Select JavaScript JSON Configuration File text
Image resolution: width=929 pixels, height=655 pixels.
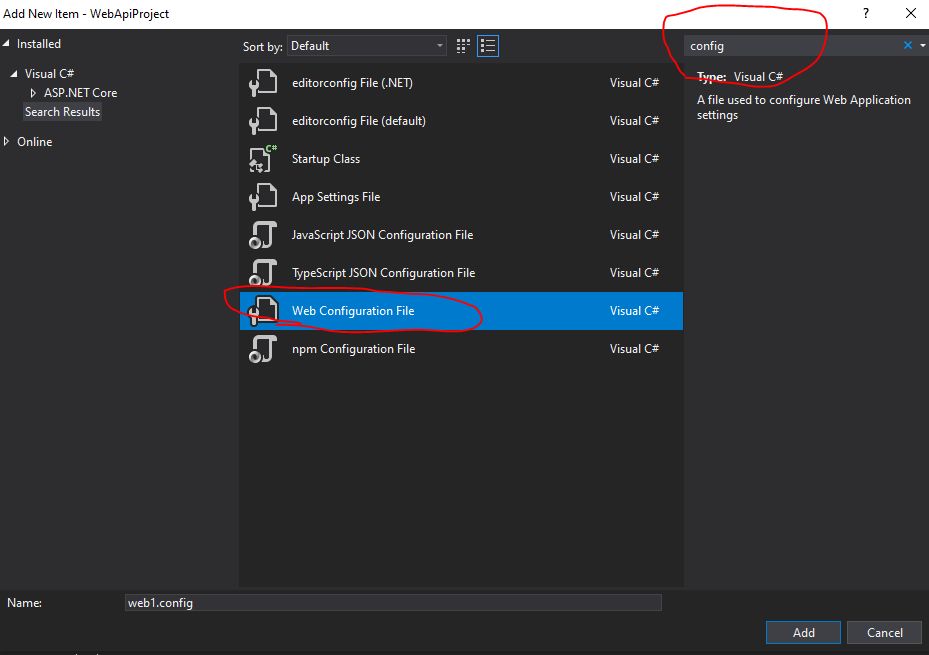click(382, 235)
